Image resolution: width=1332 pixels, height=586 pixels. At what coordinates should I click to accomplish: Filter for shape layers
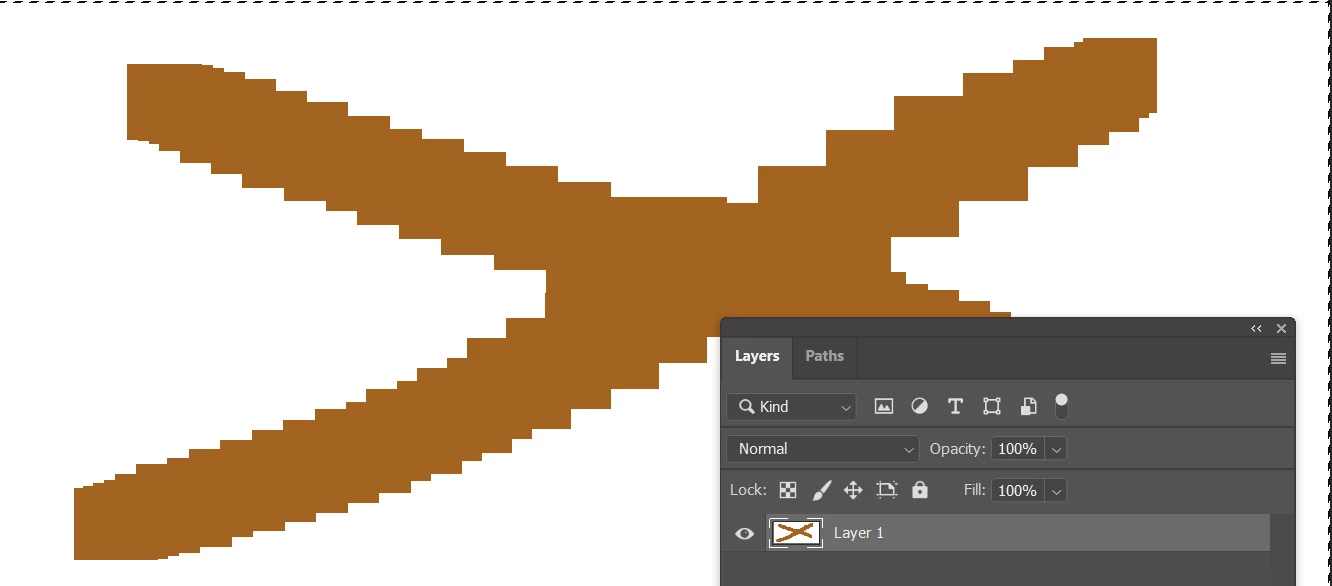click(991, 406)
